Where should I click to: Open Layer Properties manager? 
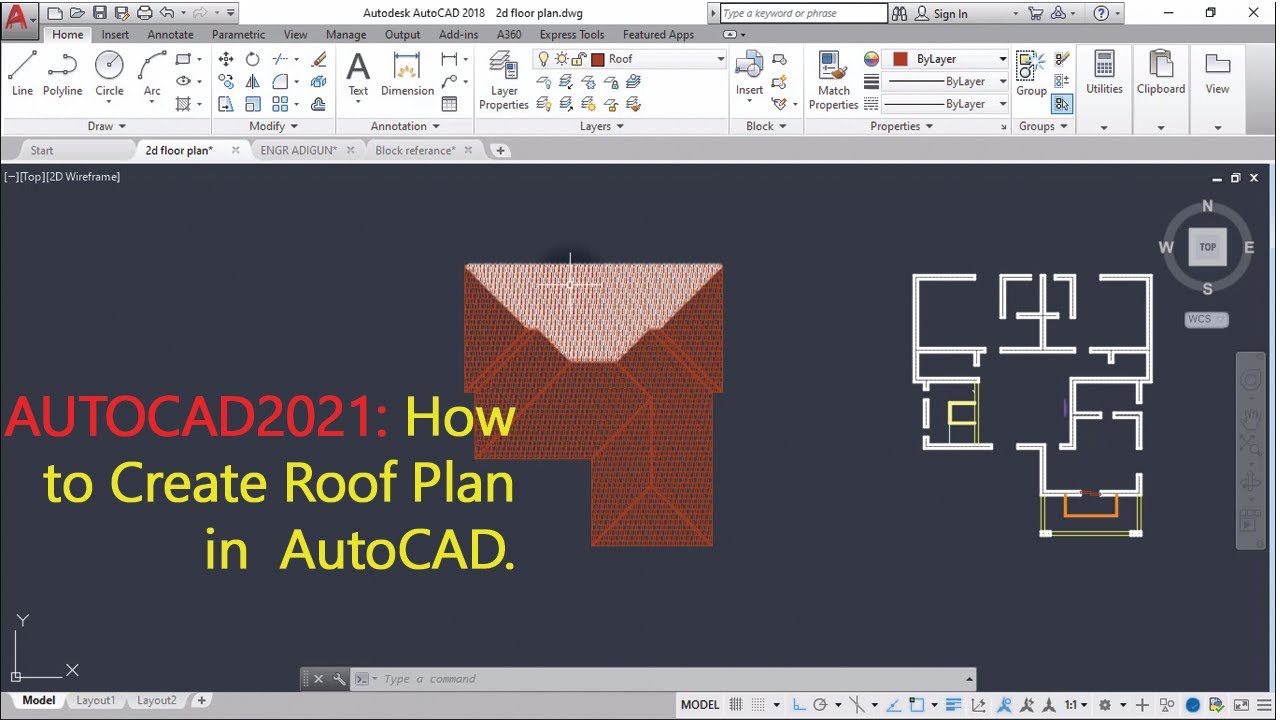click(x=504, y=82)
